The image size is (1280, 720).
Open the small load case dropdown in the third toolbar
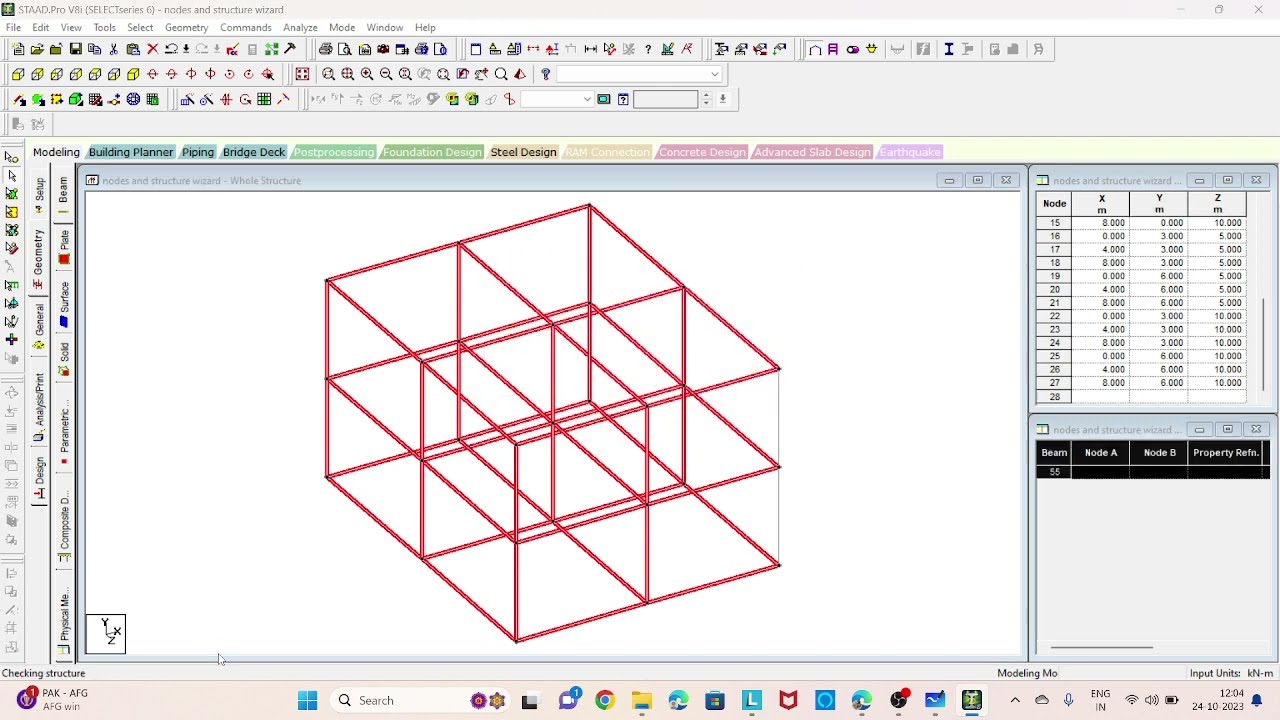pos(558,99)
